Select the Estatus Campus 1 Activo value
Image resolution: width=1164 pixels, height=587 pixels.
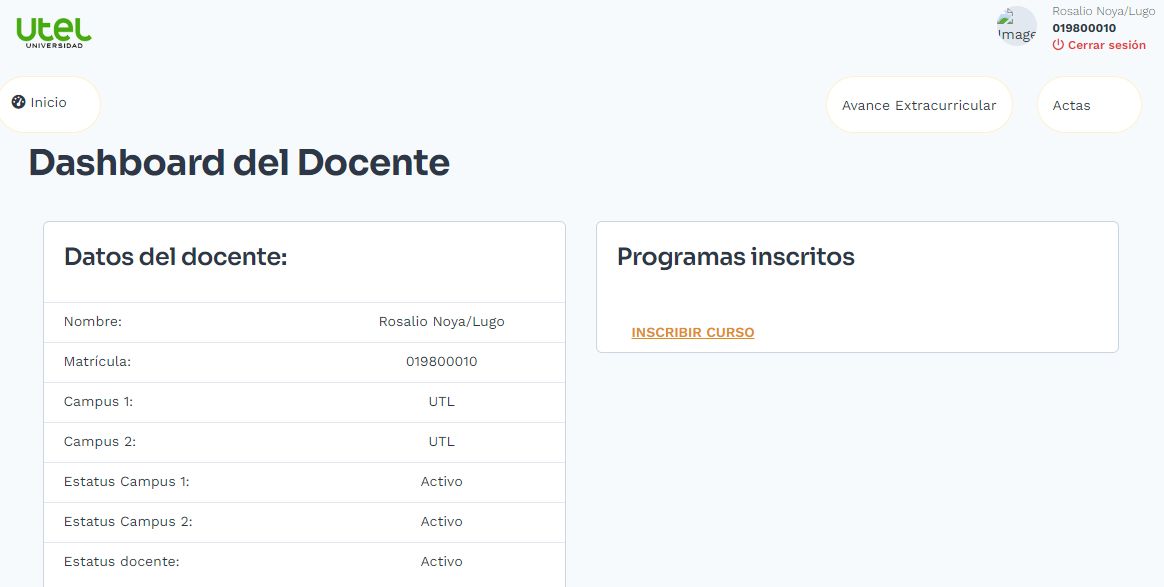[441, 481]
